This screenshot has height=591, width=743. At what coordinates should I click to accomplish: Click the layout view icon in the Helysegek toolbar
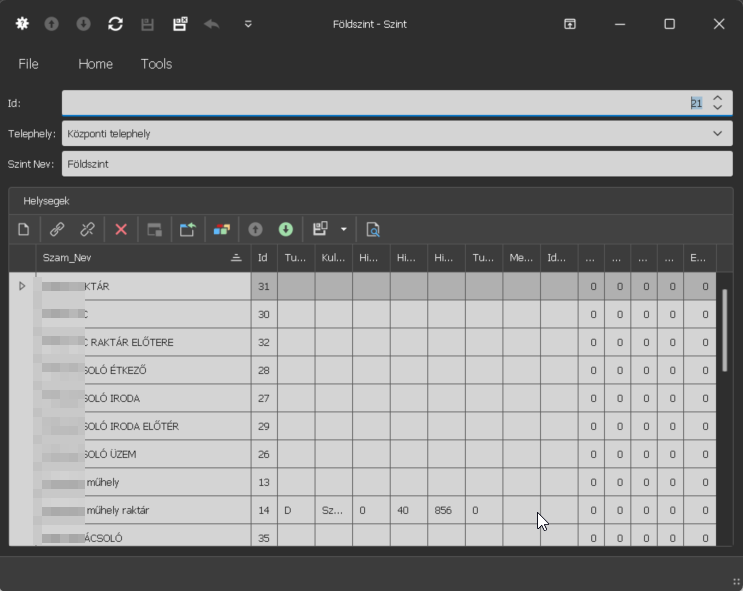click(320, 229)
